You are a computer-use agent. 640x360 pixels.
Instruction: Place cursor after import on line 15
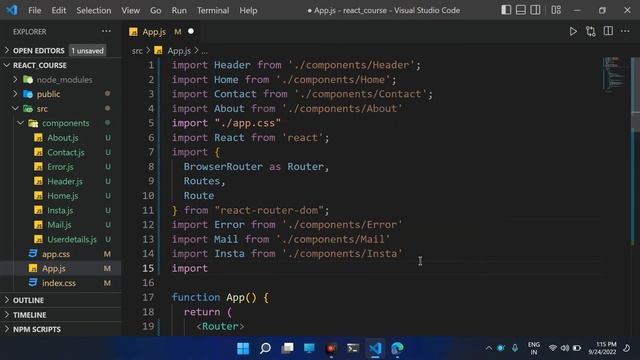pyautogui.click(x=208, y=268)
